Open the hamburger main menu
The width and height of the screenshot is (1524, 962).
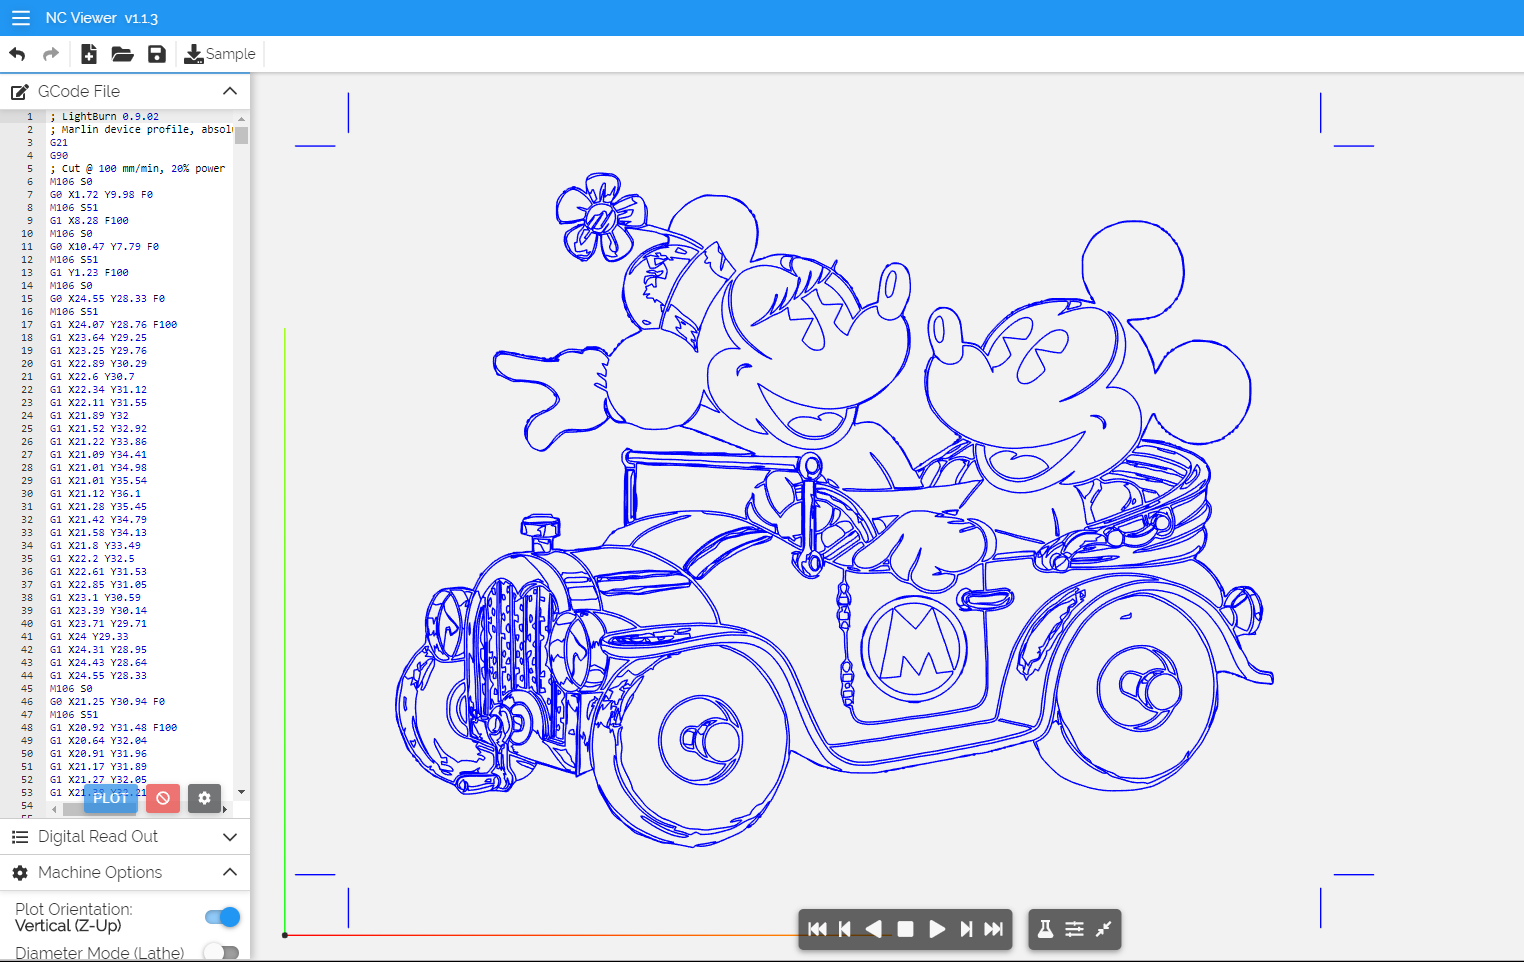pos(21,18)
